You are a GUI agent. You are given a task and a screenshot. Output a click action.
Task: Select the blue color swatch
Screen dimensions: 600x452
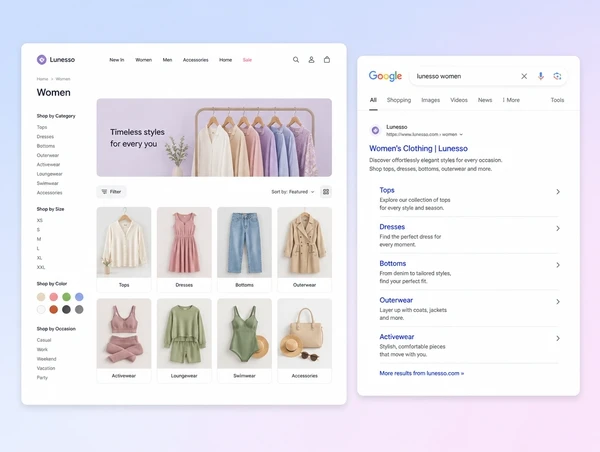[79, 297]
